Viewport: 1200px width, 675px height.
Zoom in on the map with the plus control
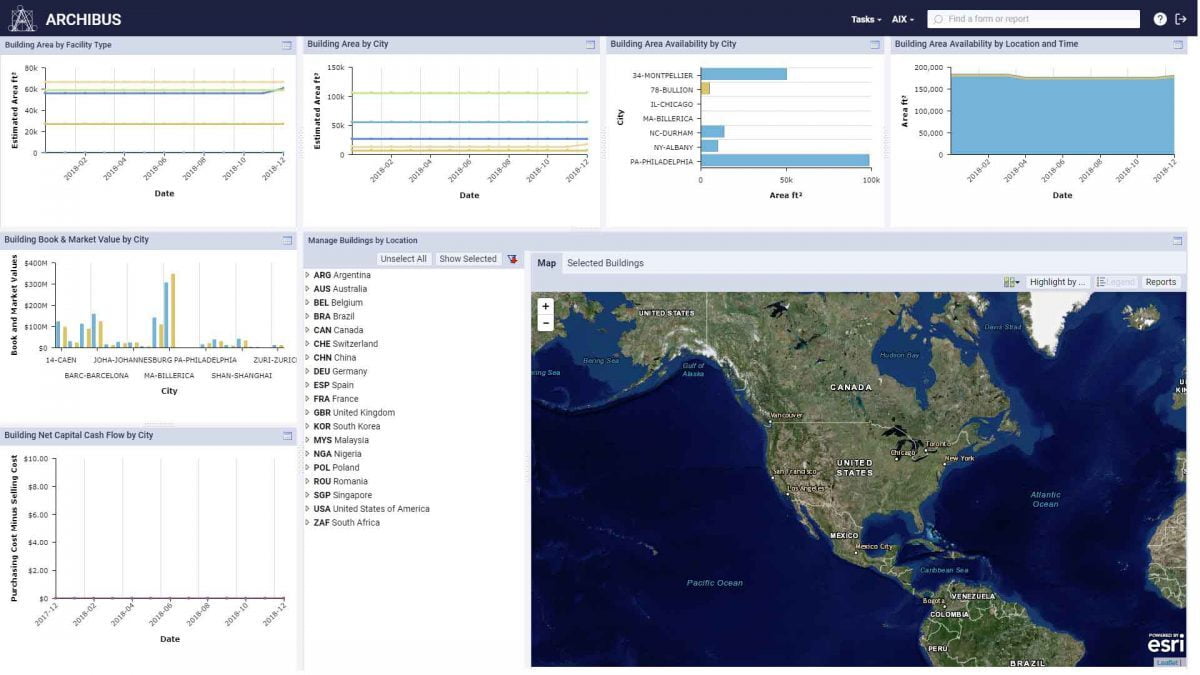pos(544,304)
